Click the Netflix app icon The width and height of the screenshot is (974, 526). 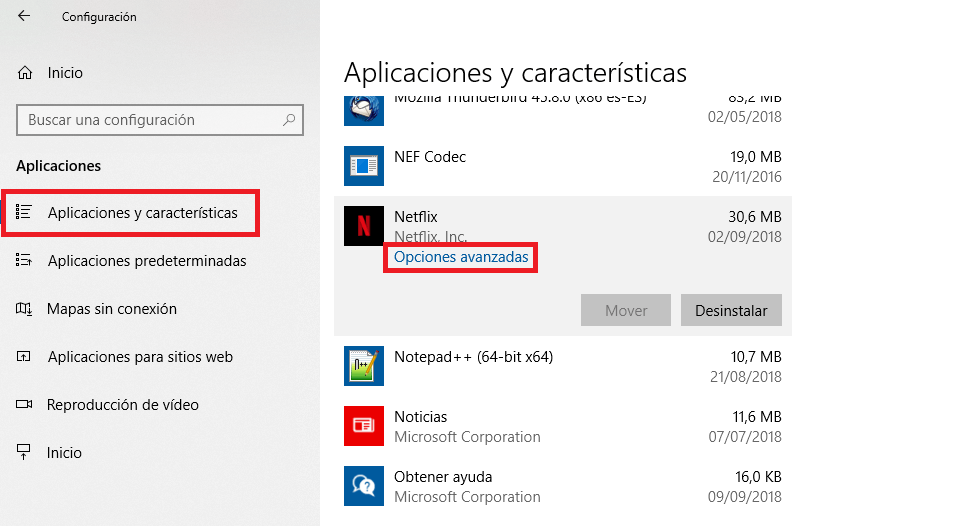(x=364, y=226)
